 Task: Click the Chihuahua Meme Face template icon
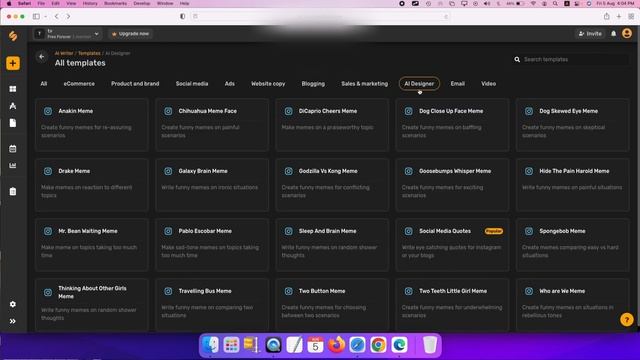pos(168,111)
